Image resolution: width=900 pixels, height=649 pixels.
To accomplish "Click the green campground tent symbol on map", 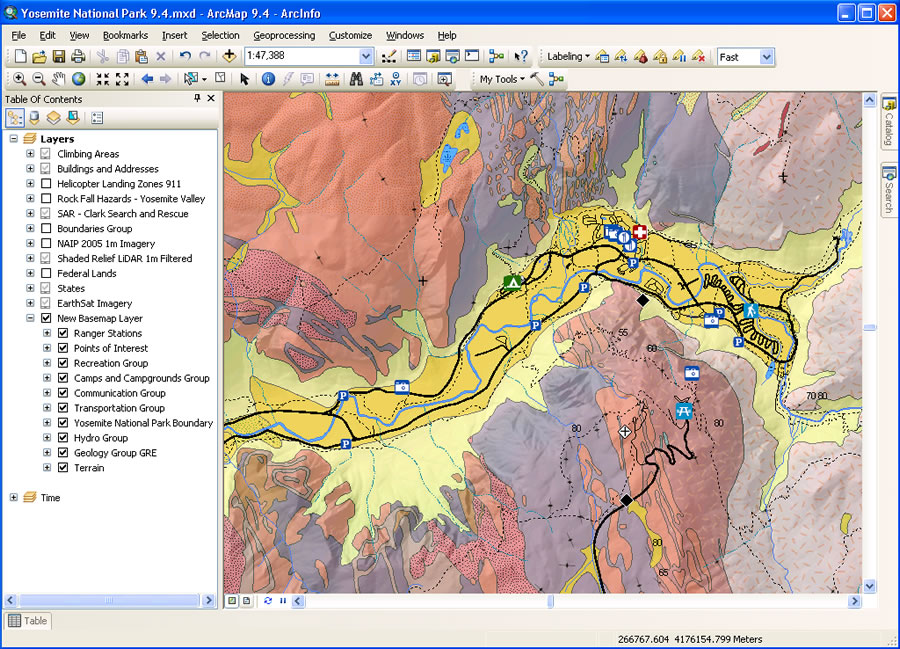I will tap(512, 282).
